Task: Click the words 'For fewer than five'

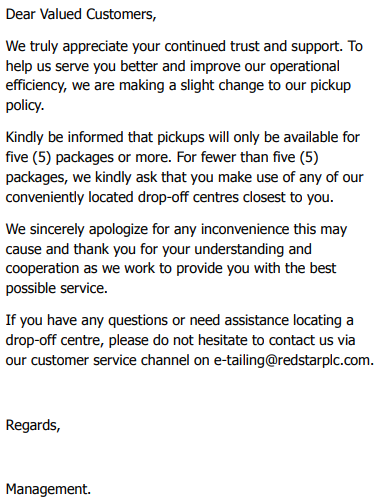Action: pos(236,157)
